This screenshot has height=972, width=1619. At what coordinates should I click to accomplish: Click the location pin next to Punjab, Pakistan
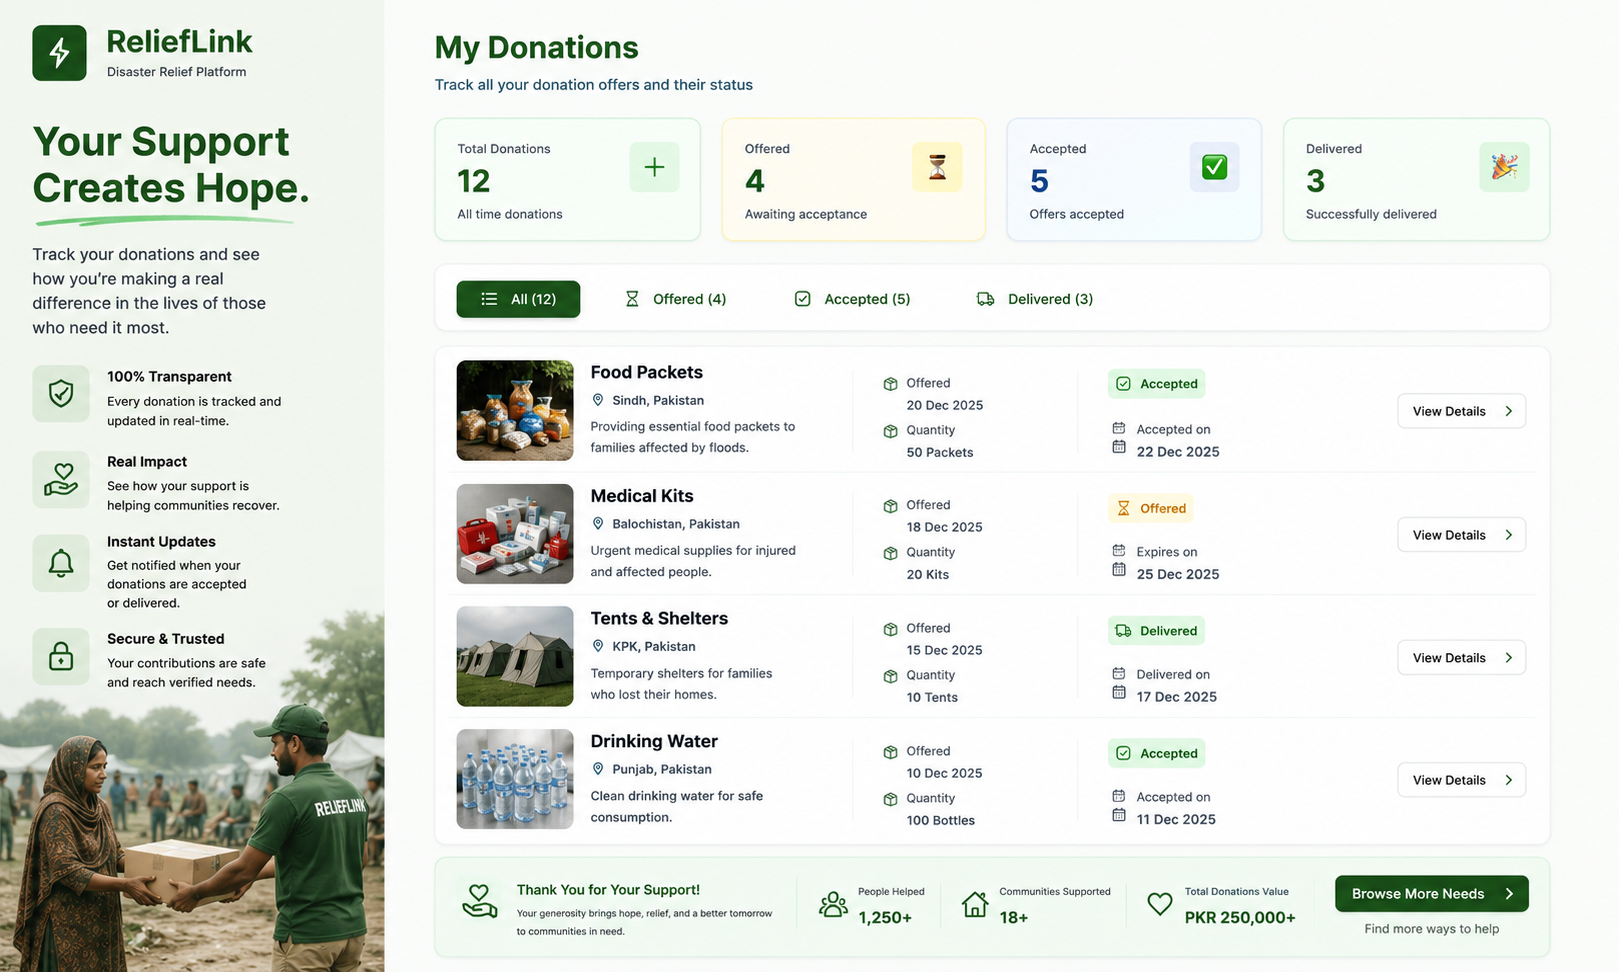(x=598, y=769)
